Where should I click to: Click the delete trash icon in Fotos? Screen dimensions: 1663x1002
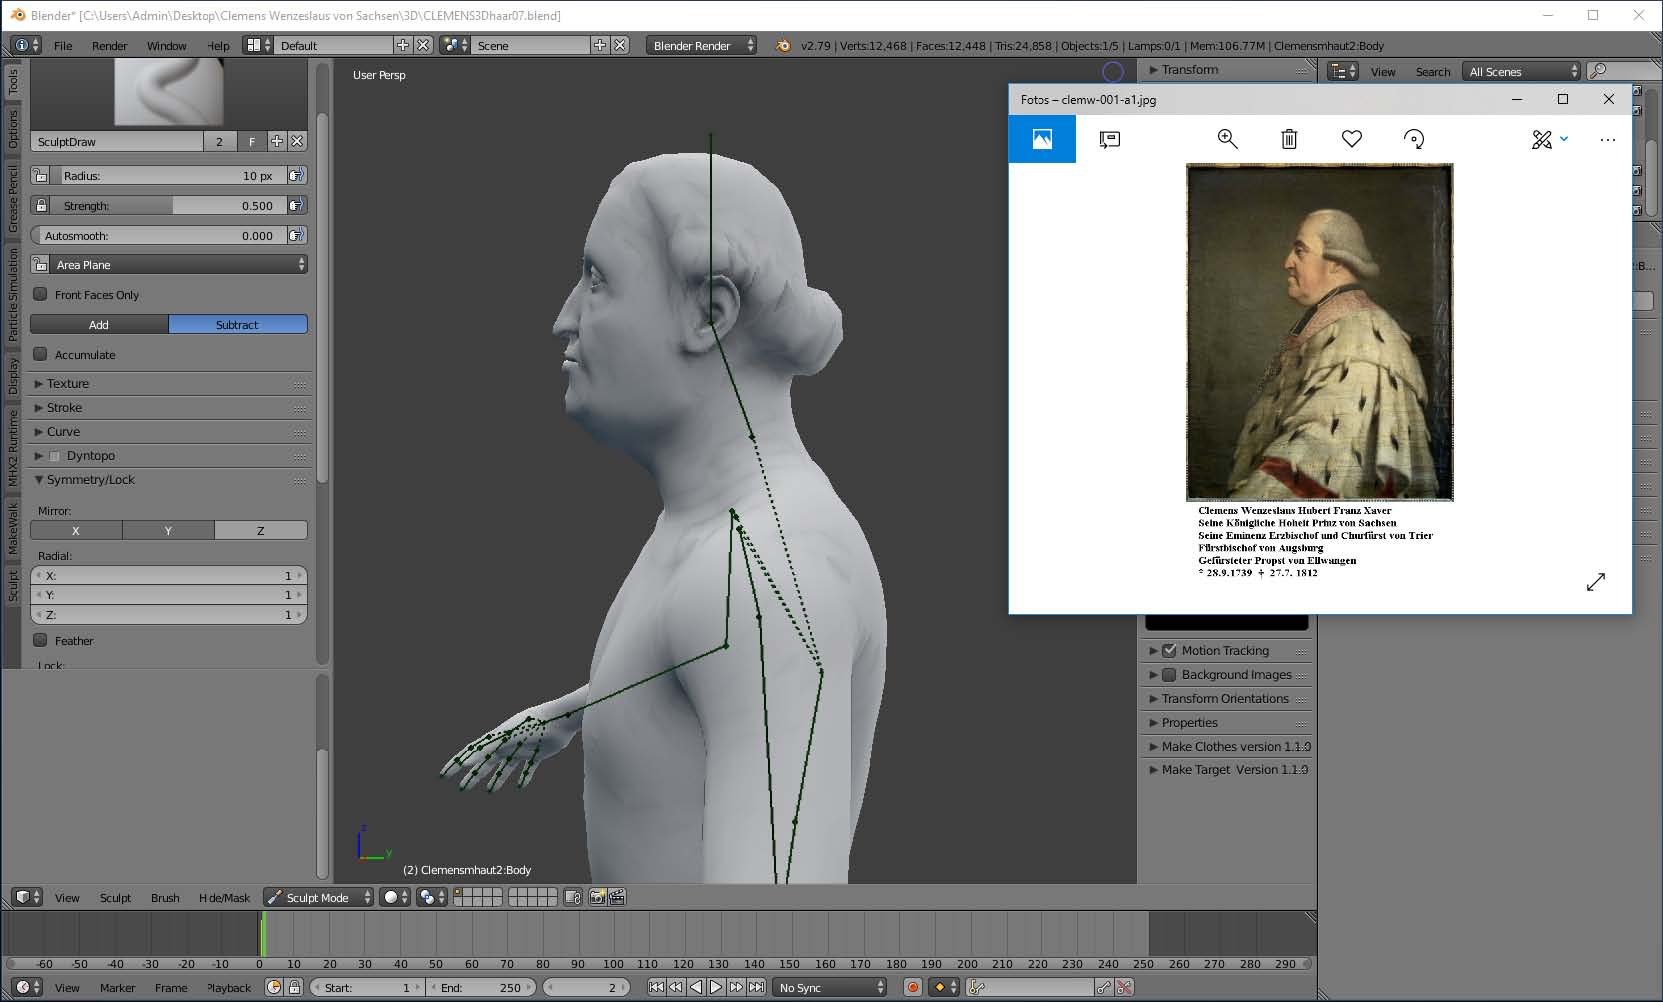1289,139
